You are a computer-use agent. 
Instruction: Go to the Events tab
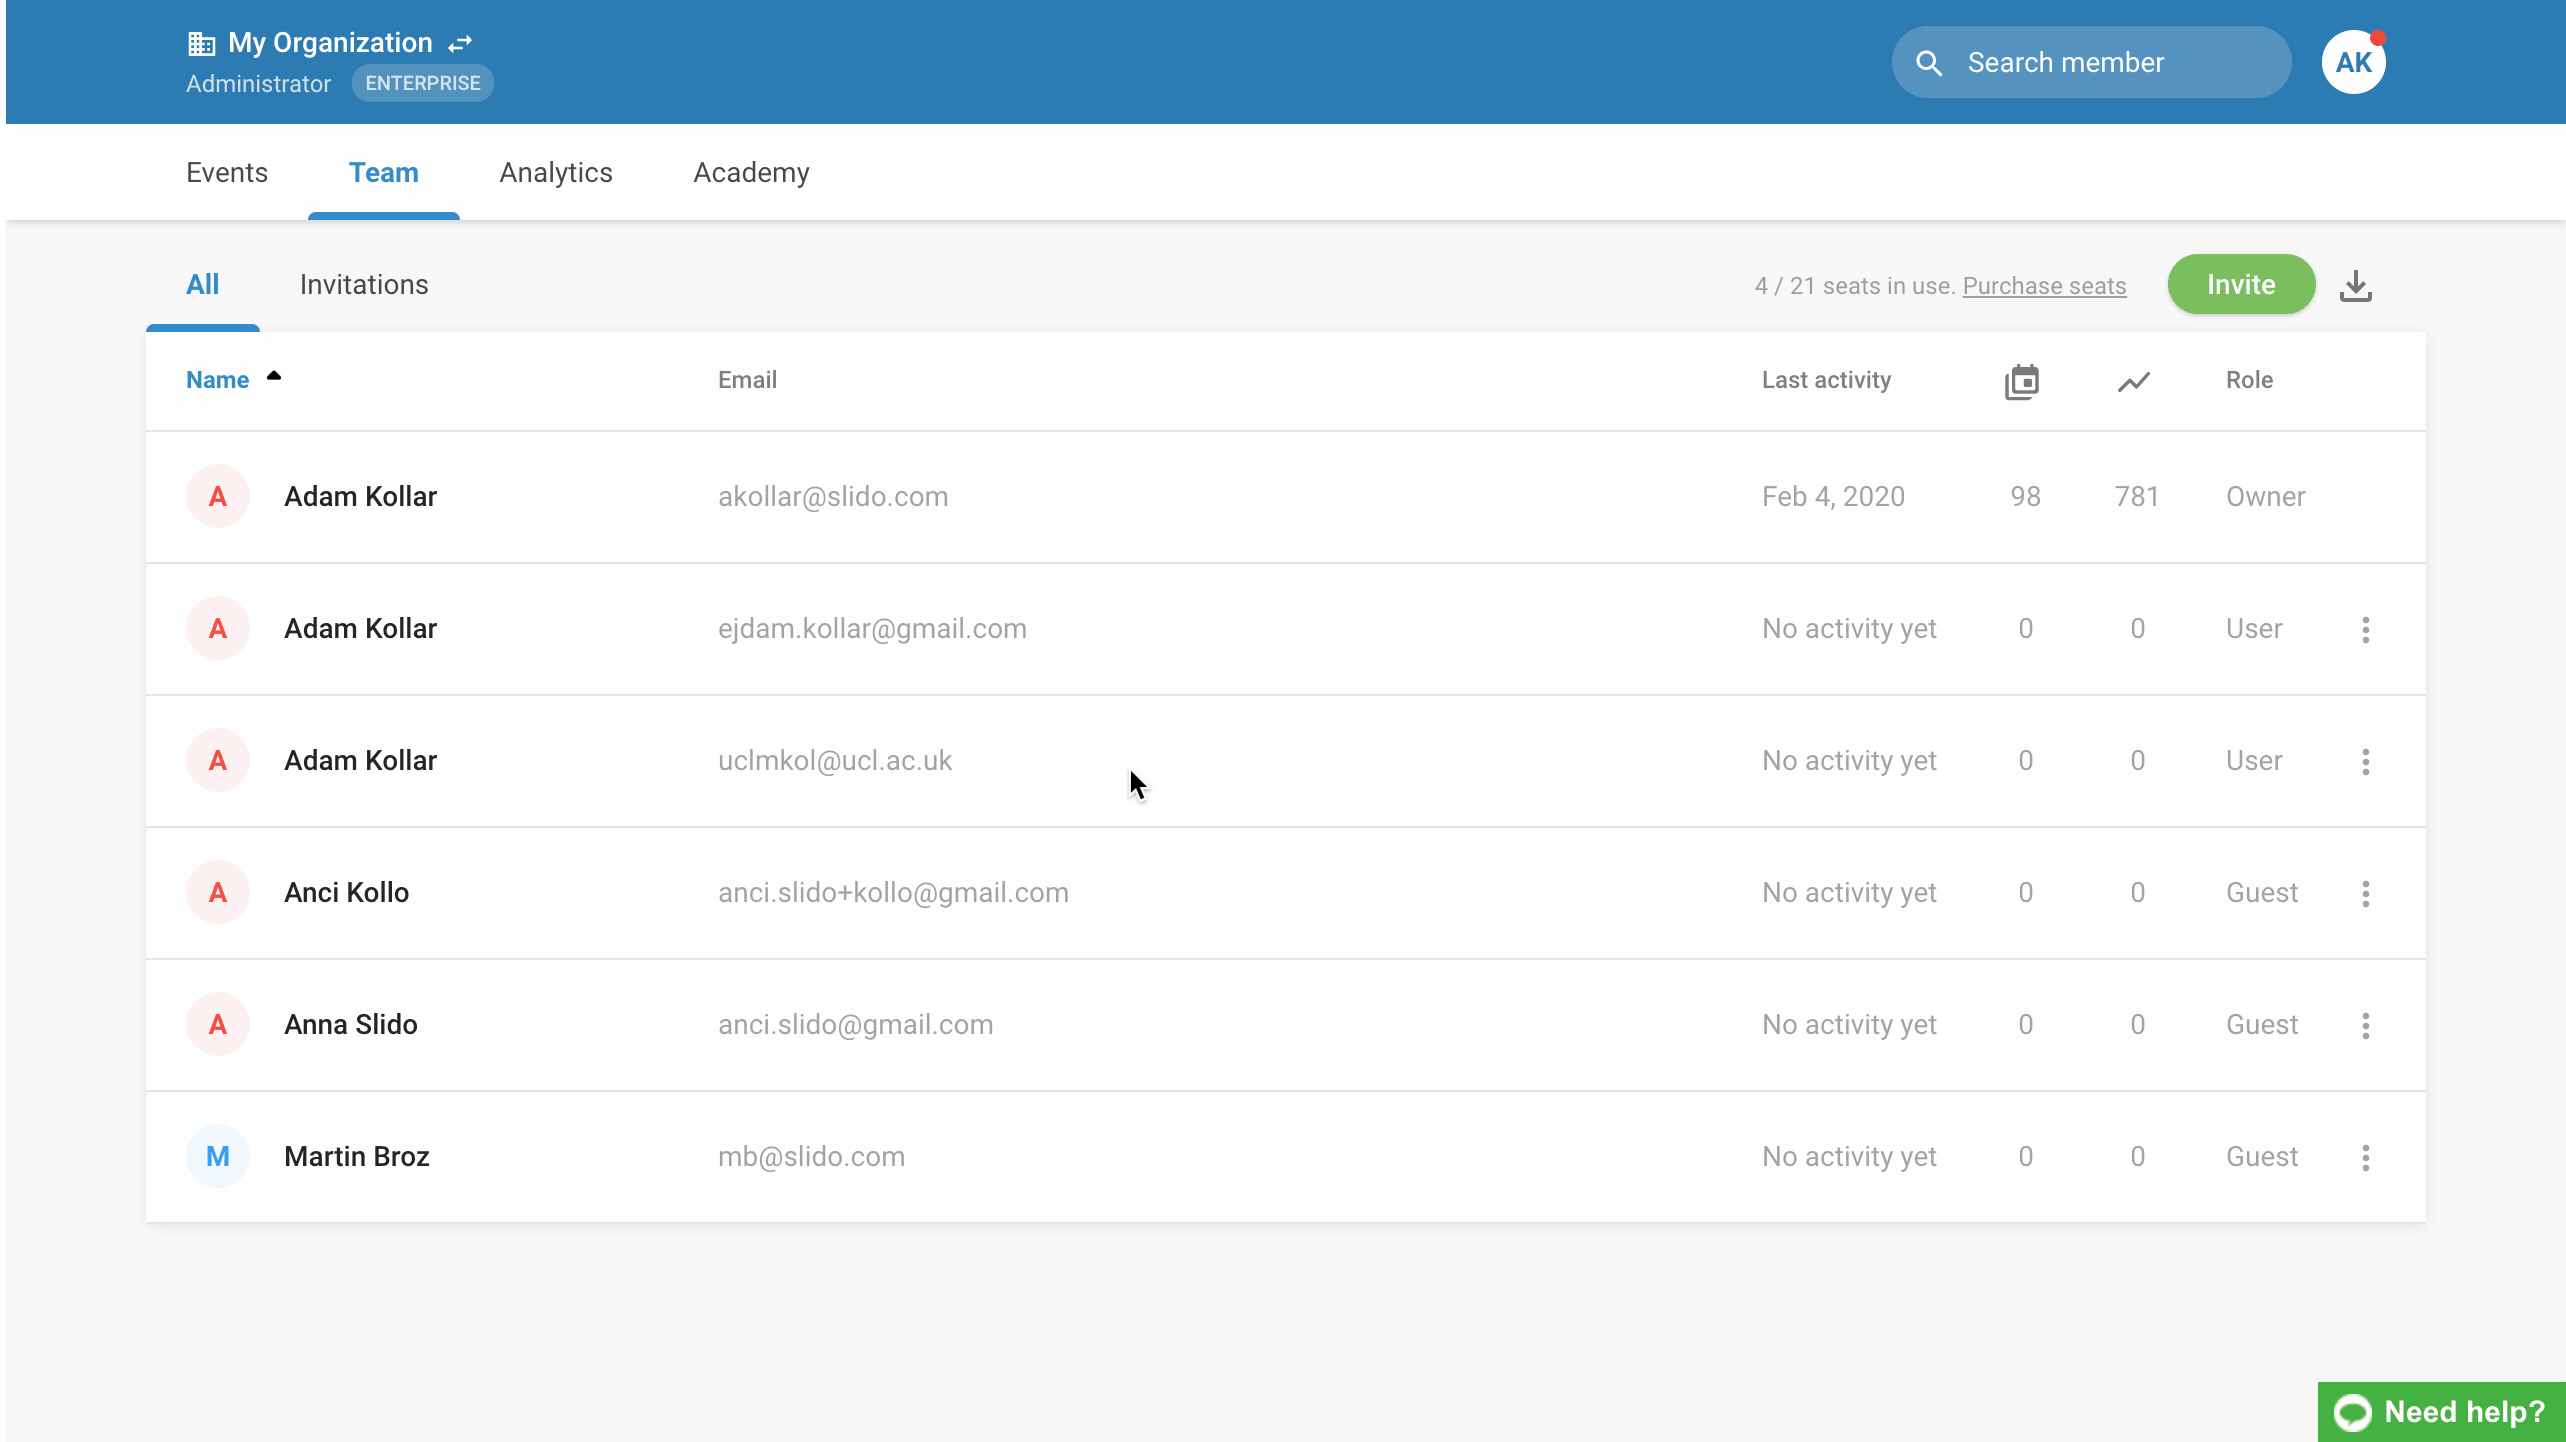[x=226, y=173]
